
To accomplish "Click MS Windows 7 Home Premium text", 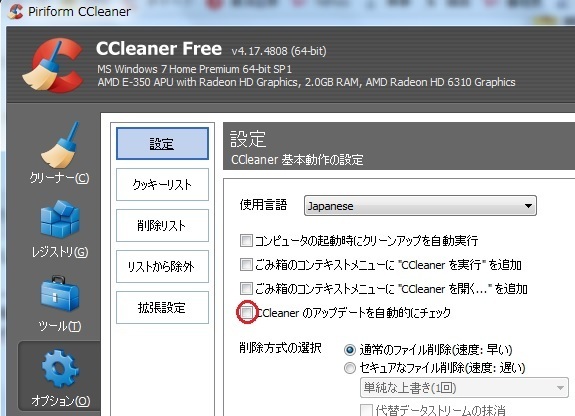I will [x=194, y=69].
